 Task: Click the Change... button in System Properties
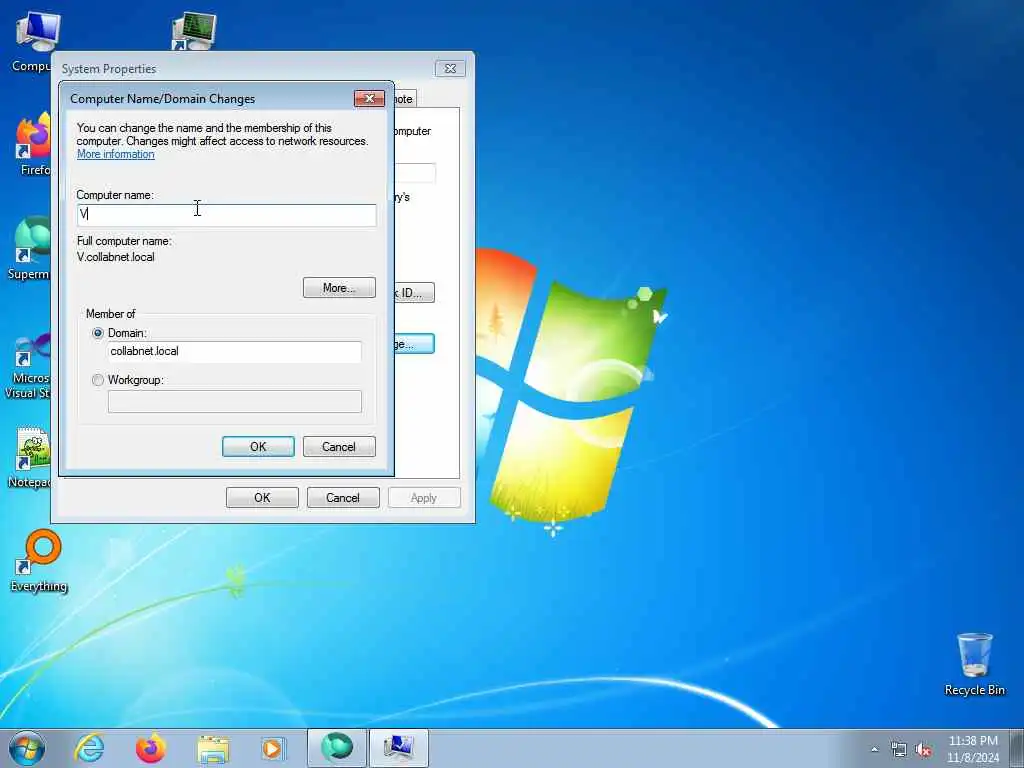click(414, 344)
